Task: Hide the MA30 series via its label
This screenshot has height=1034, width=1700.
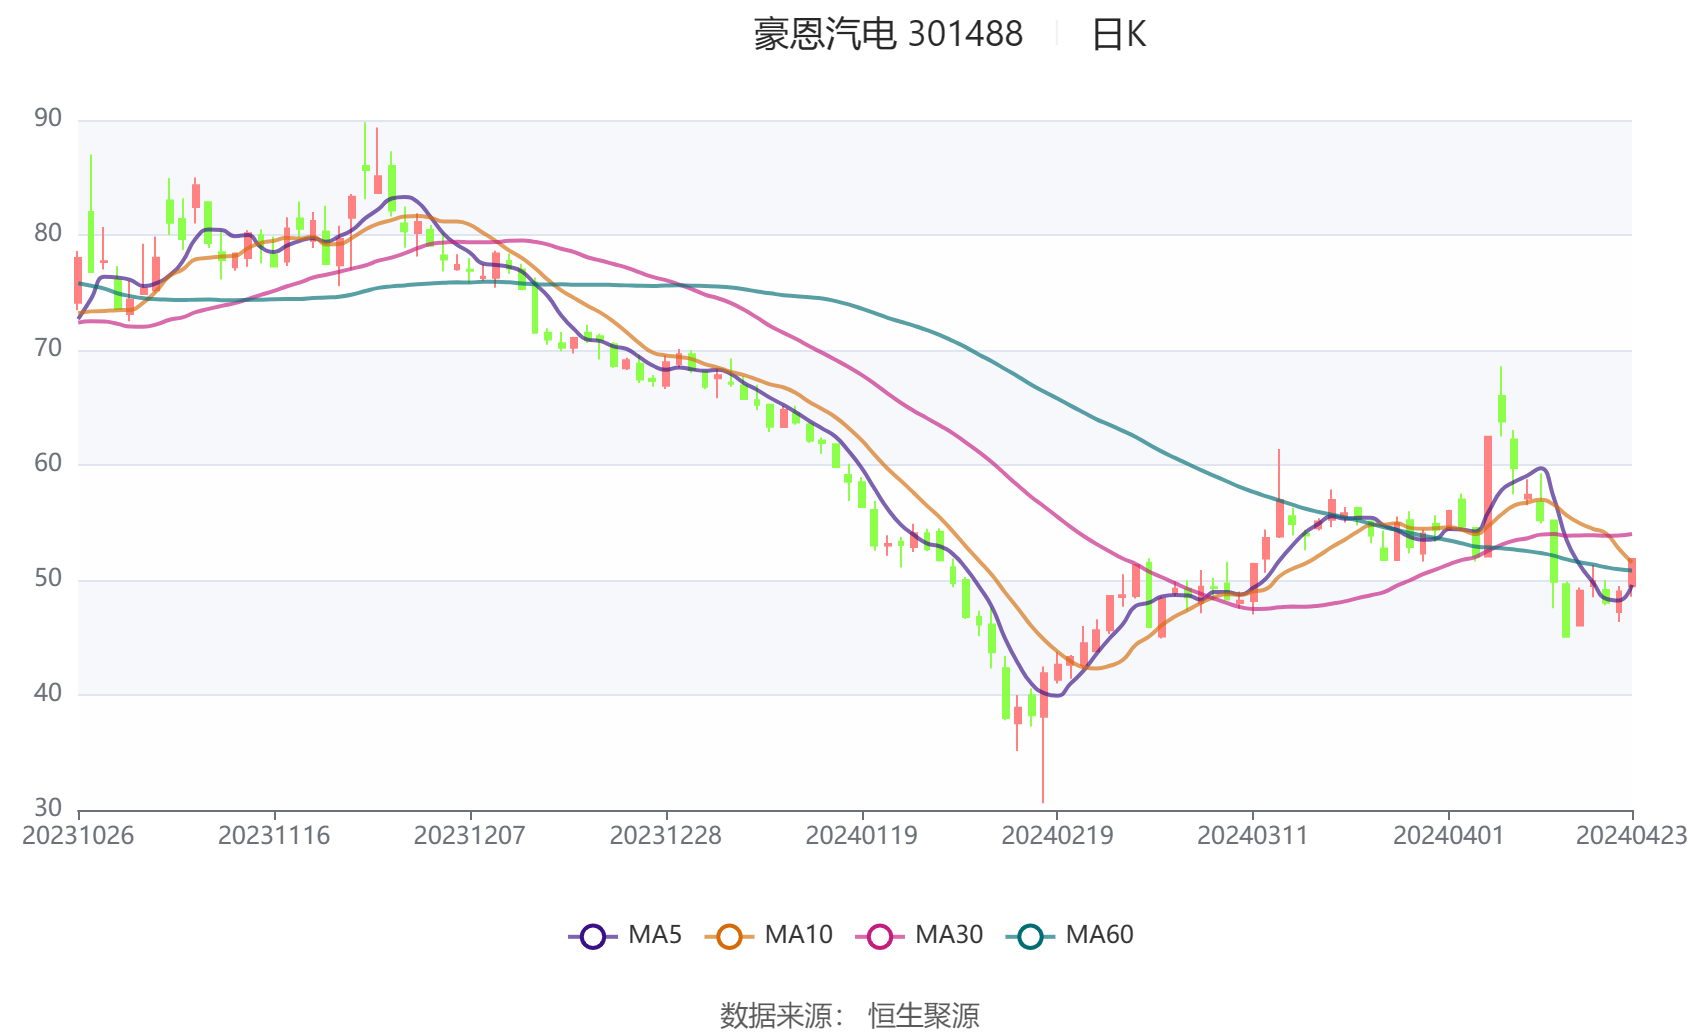Action: click(949, 935)
